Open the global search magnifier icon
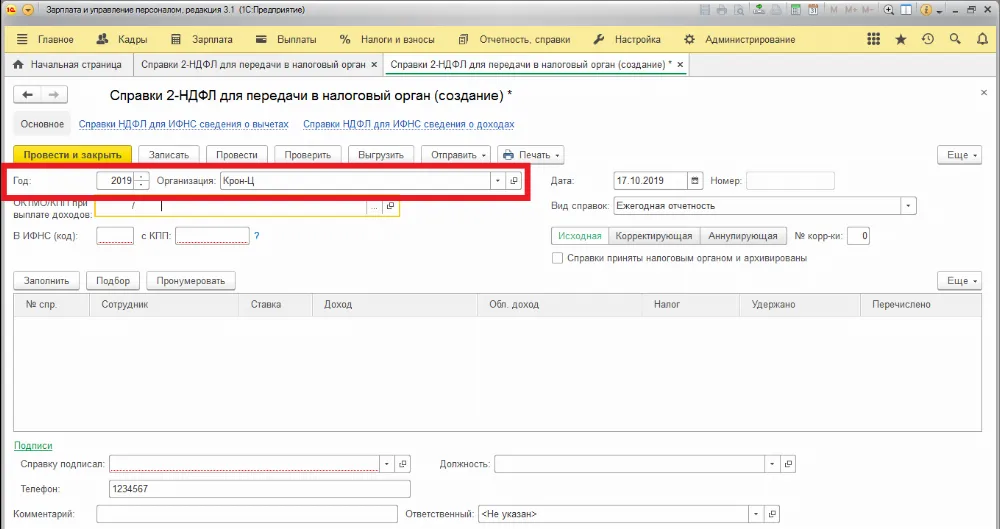Screen dimensions: 1000x529 coord(955,40)
